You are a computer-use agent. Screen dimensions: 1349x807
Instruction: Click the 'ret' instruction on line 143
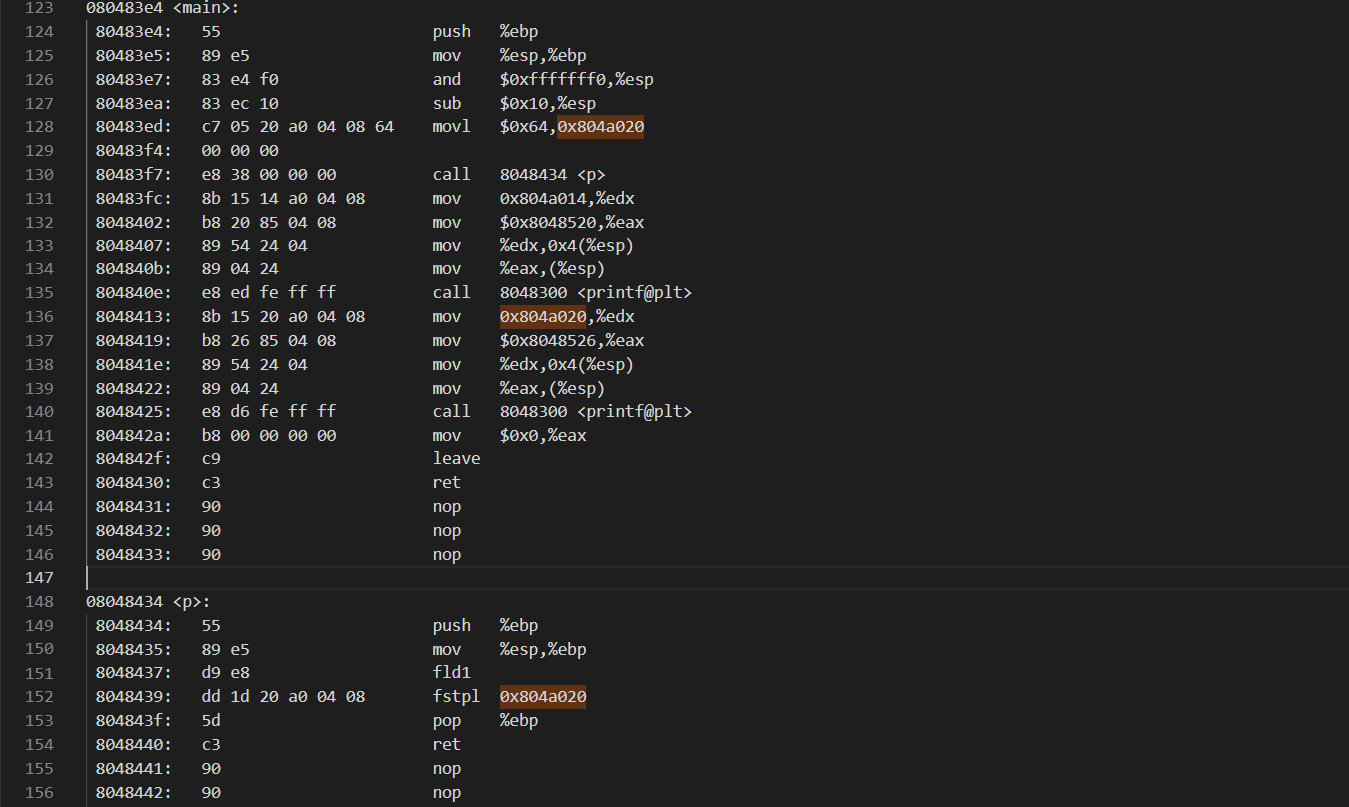point(447,483)
